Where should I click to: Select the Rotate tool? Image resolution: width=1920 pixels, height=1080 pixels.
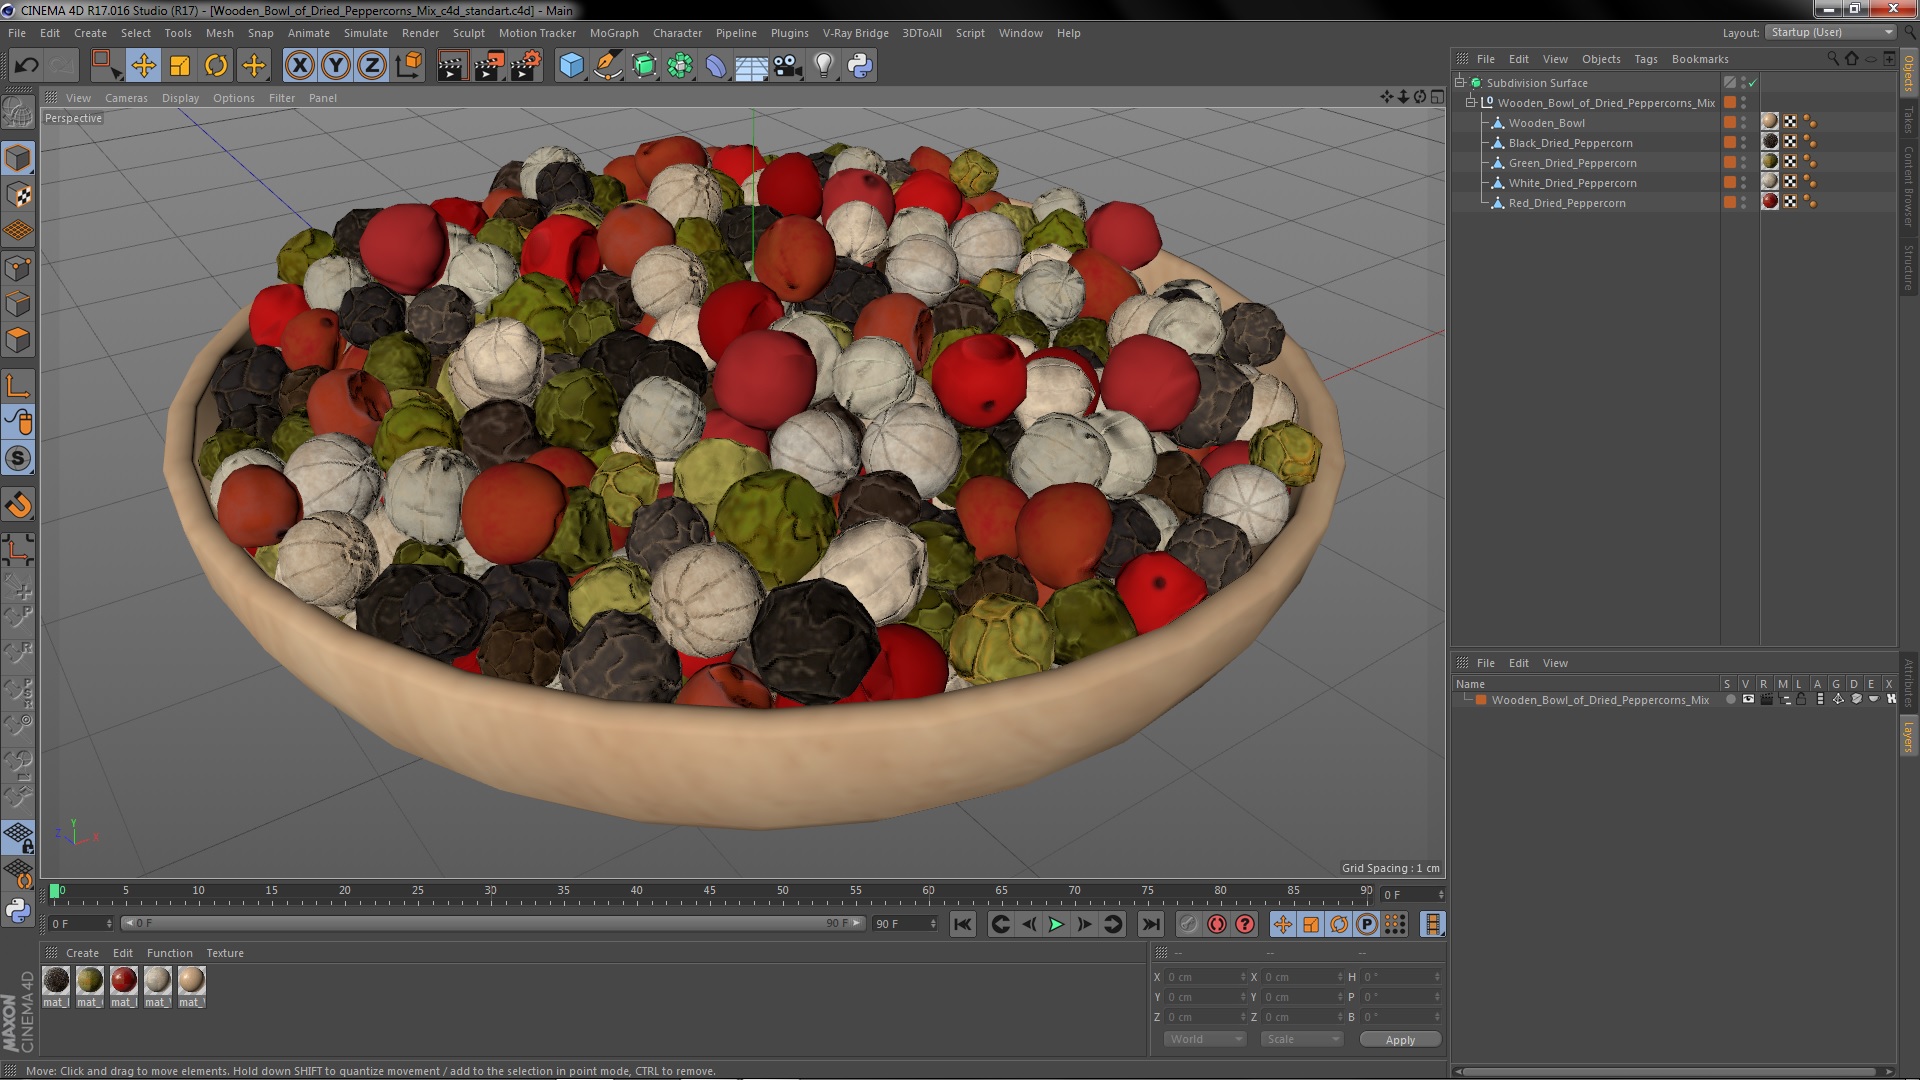(x=216, y=66)
